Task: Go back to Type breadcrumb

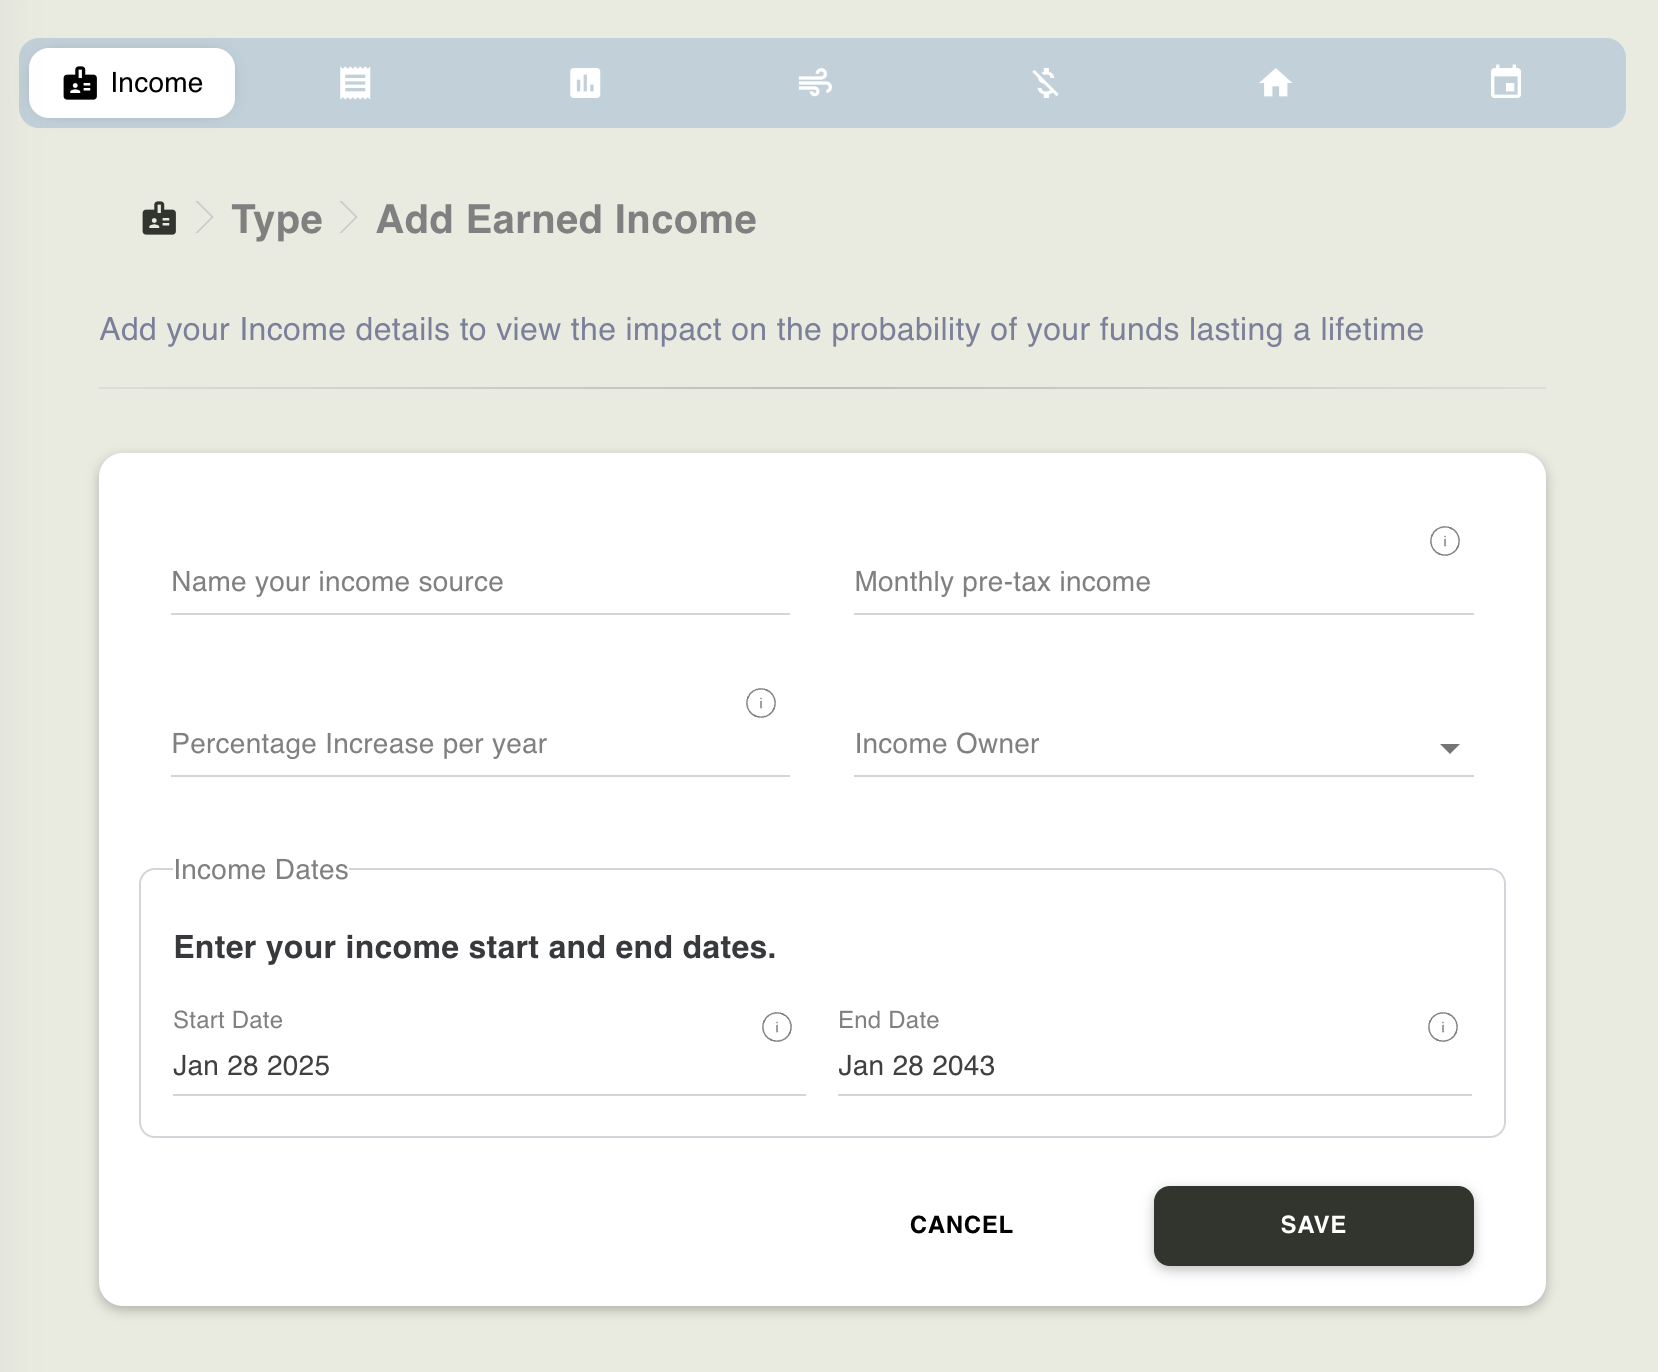Action: pyautogui.click(x=277, y=219)
